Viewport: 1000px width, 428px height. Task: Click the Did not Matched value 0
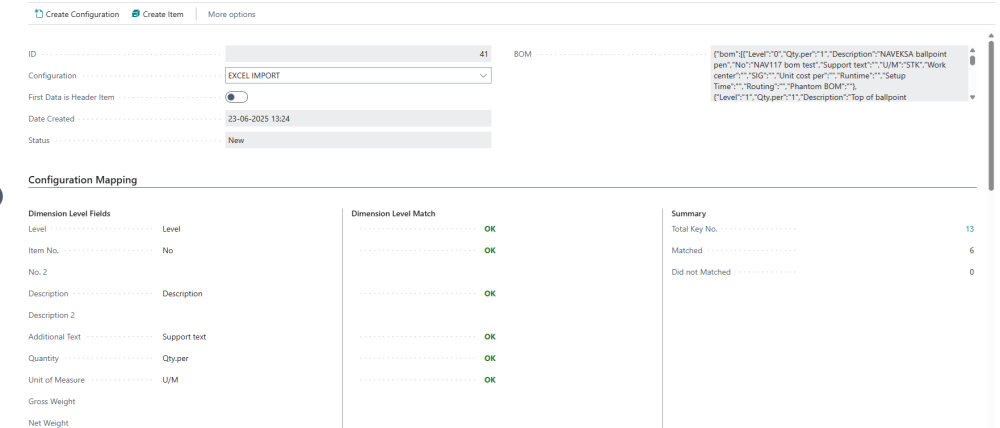(x=971, y=272)
